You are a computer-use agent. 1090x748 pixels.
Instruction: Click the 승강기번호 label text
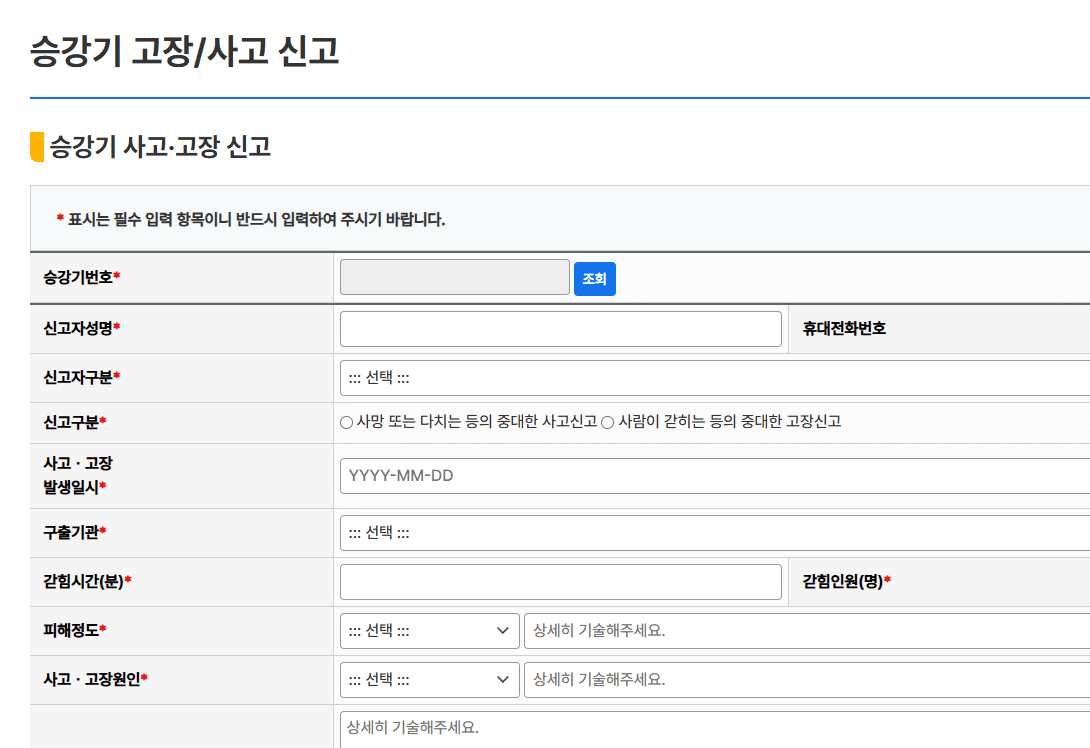81,277
